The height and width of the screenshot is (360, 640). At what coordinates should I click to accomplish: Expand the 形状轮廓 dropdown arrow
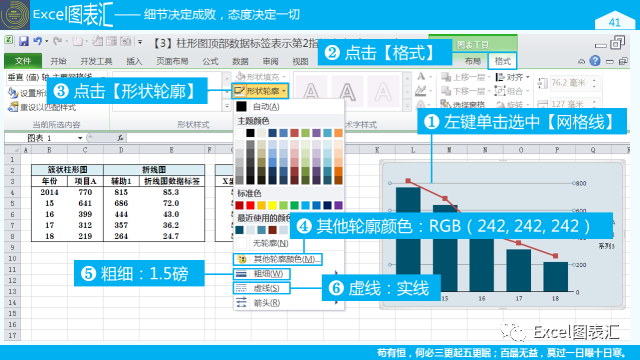pos(284,91)
